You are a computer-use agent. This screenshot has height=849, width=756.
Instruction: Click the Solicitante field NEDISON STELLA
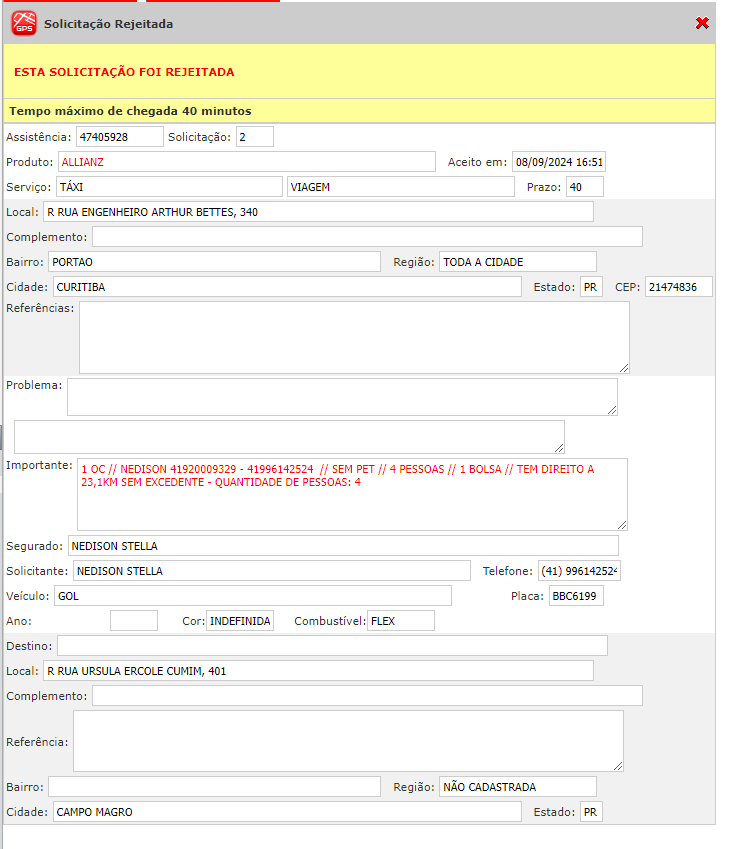pyautogui.click(x=272, y=570)
